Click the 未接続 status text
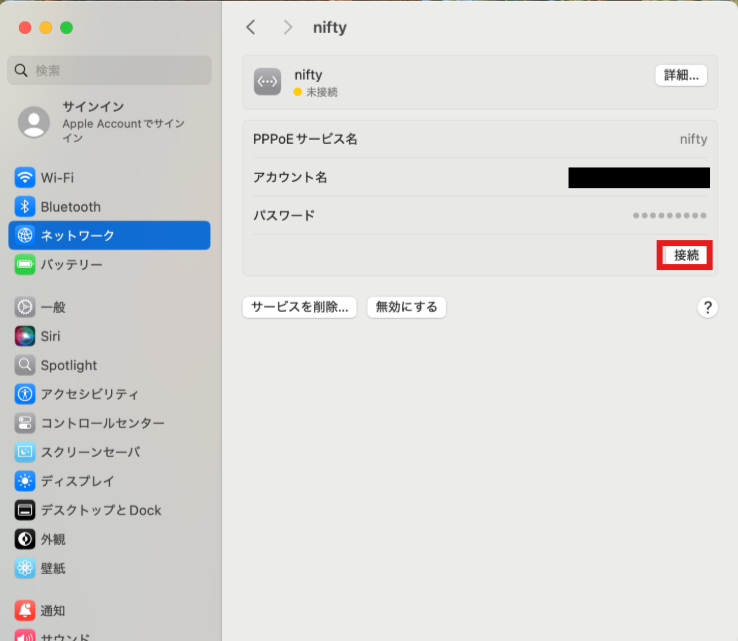The height and width of the screenshot is (641, 738). tap(322, 92)
